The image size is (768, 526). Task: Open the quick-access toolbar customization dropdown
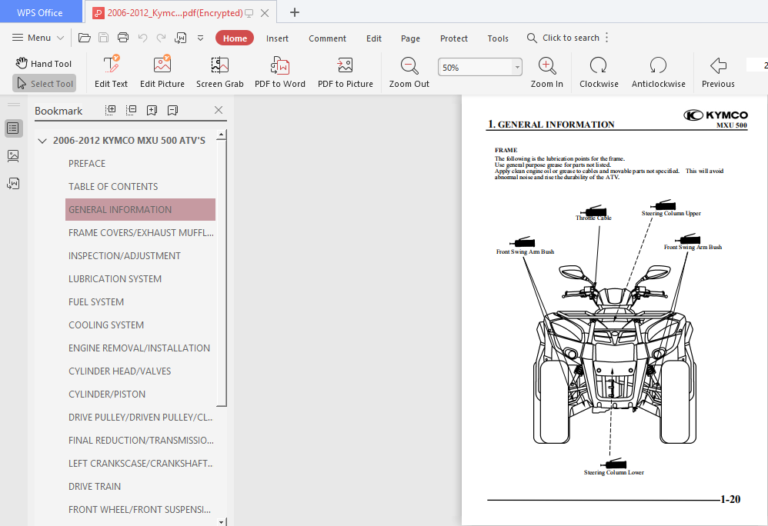coord(200,38)
